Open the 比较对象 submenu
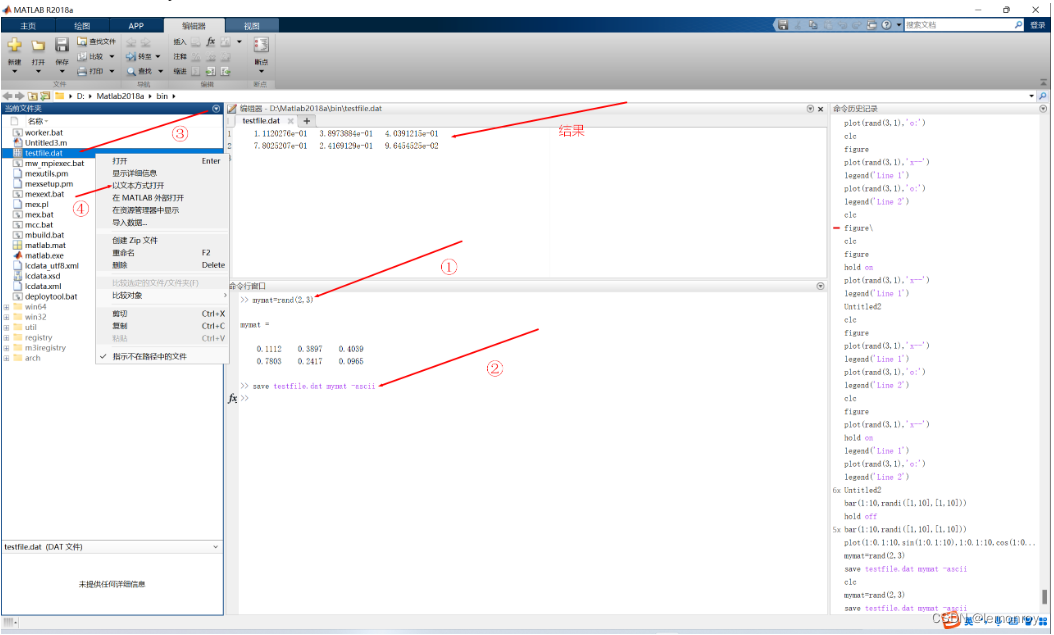 [163, 296]
